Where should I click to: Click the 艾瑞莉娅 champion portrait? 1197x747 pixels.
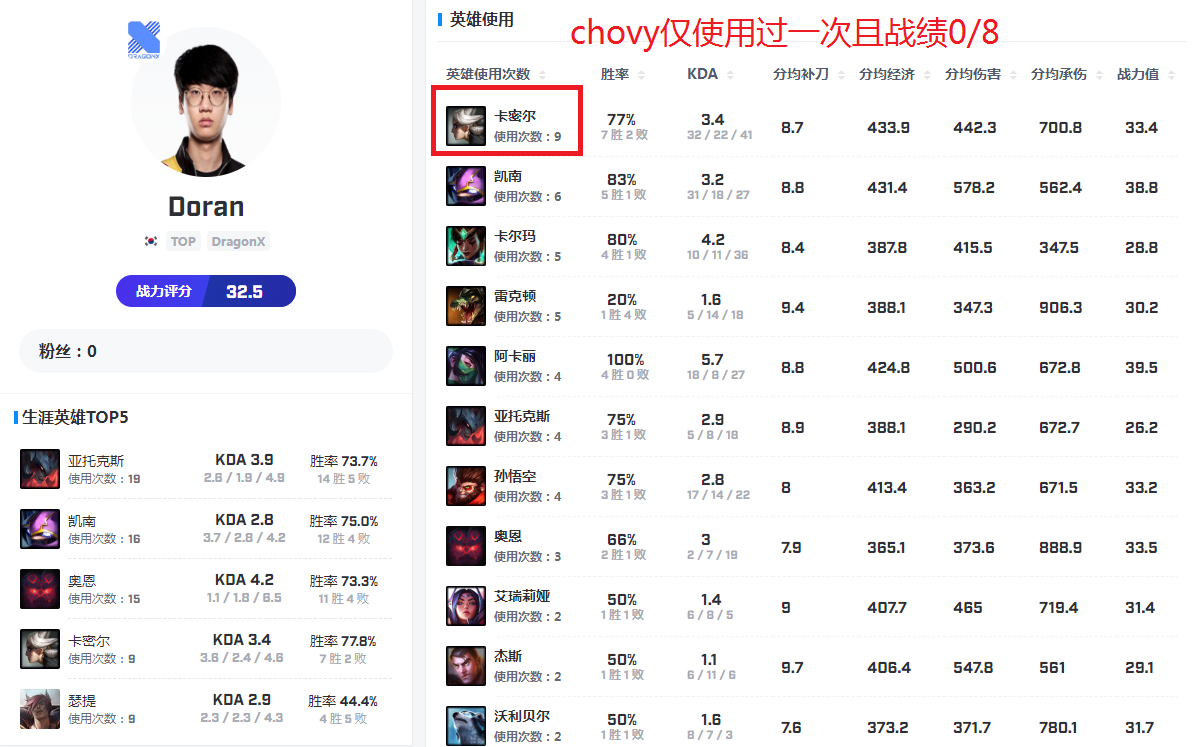pos(466,606)
